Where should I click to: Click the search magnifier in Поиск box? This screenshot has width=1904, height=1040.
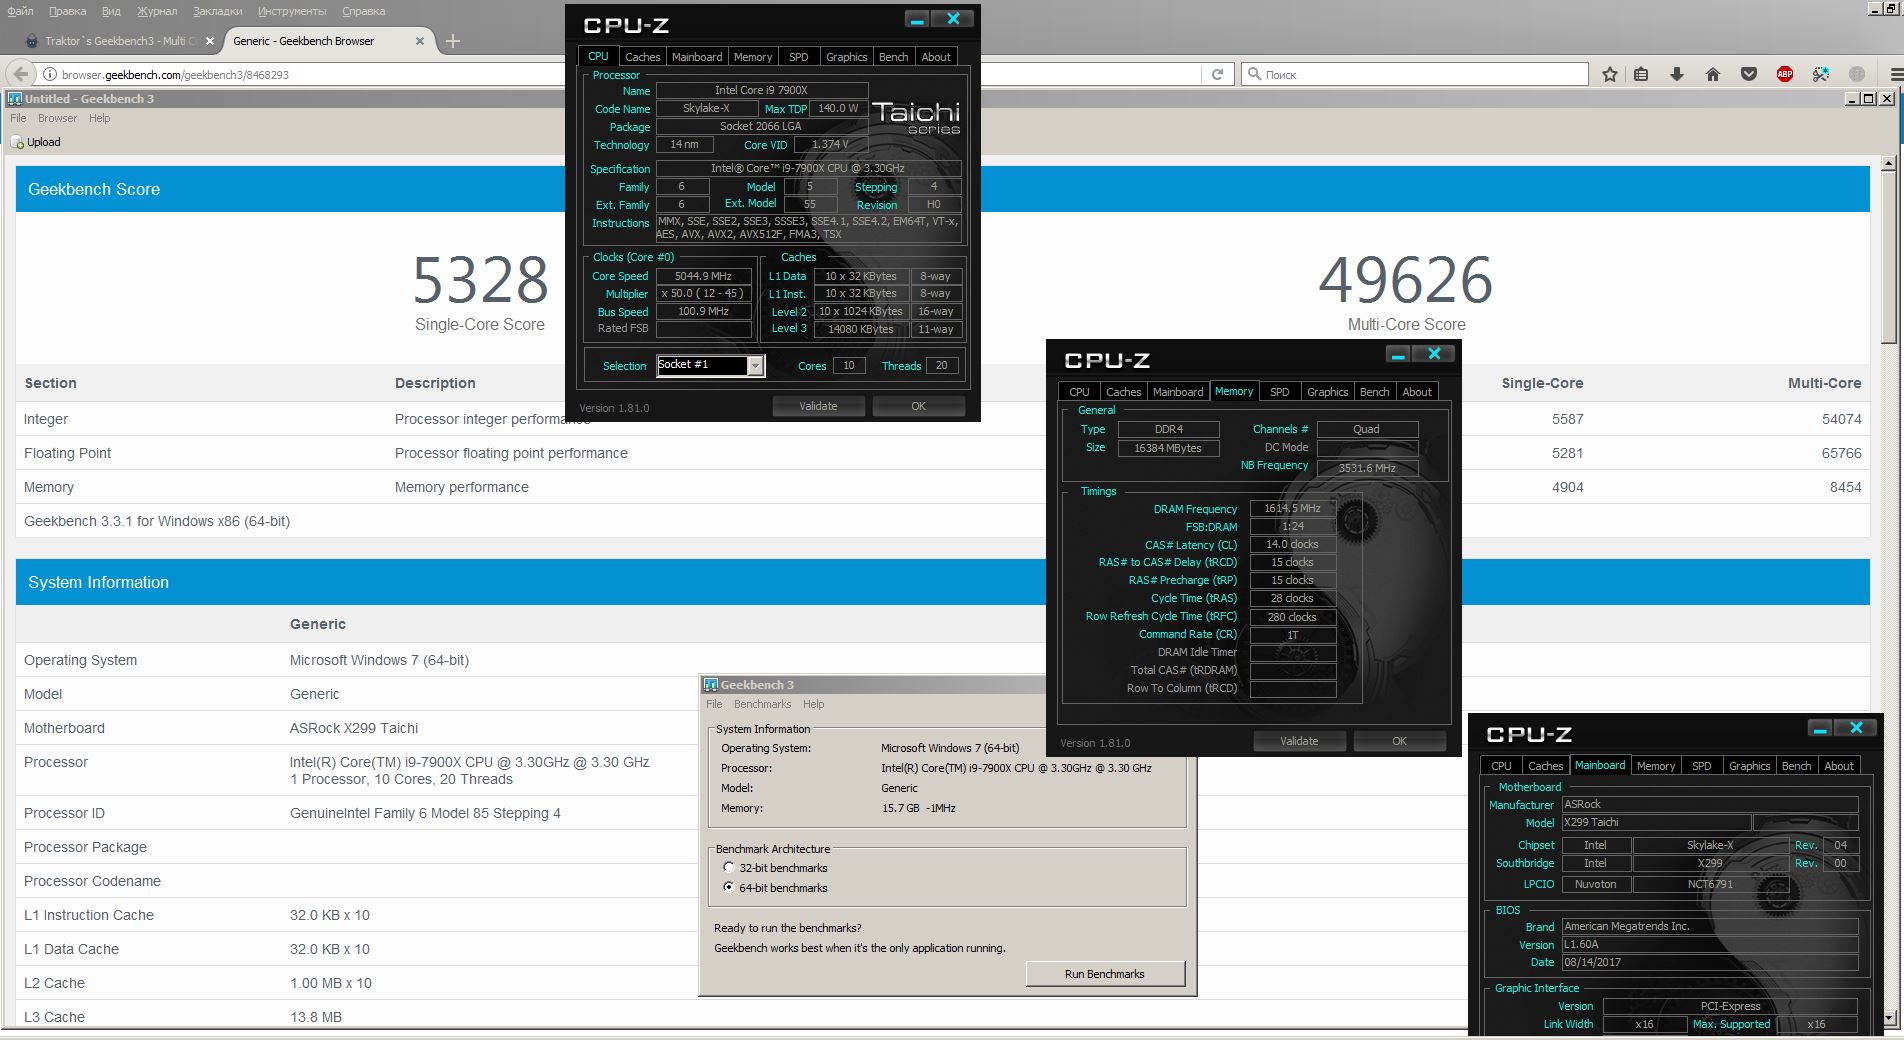(1255, 74)
